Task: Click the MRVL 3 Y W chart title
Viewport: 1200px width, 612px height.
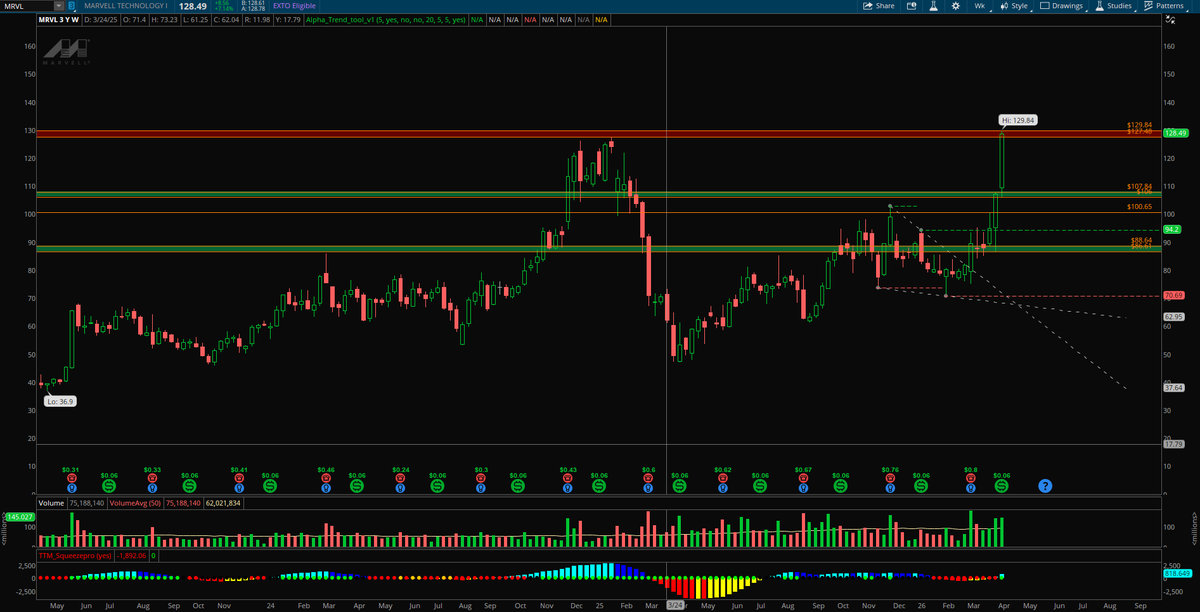Action: click(x=58, y=19)
